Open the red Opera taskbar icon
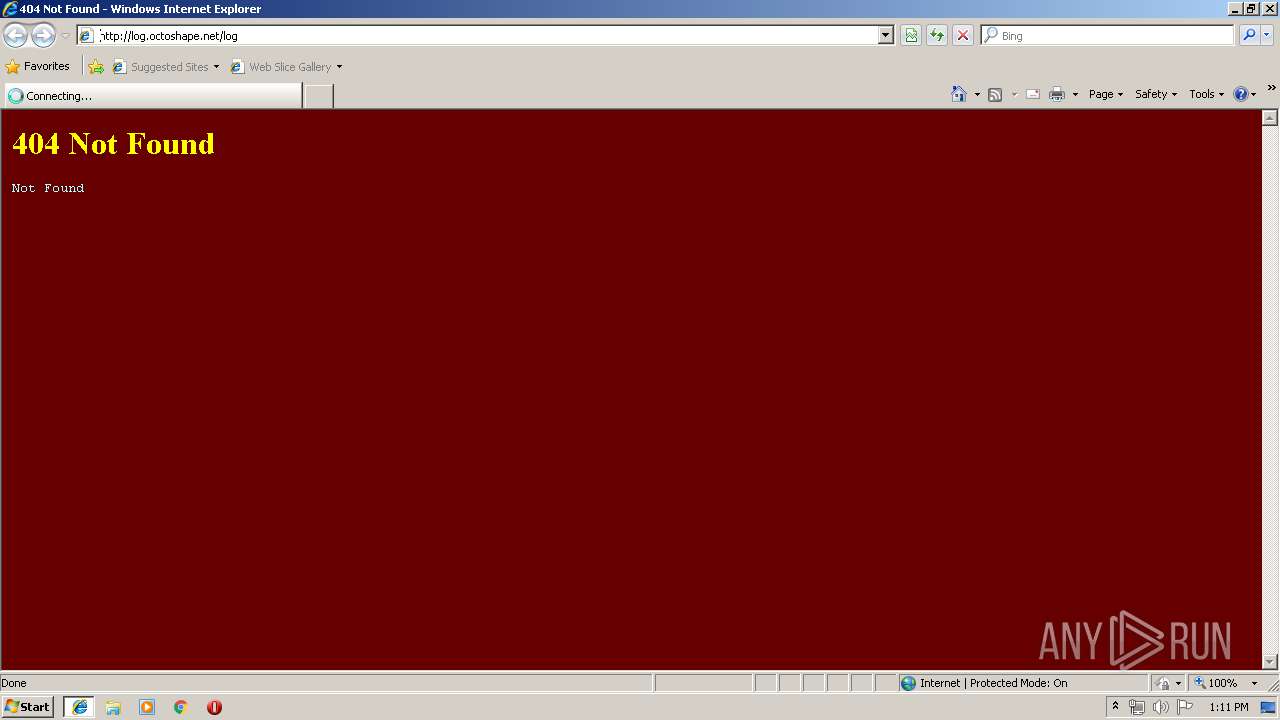Viewport: 1280px width, 720px height. [214, 707]
